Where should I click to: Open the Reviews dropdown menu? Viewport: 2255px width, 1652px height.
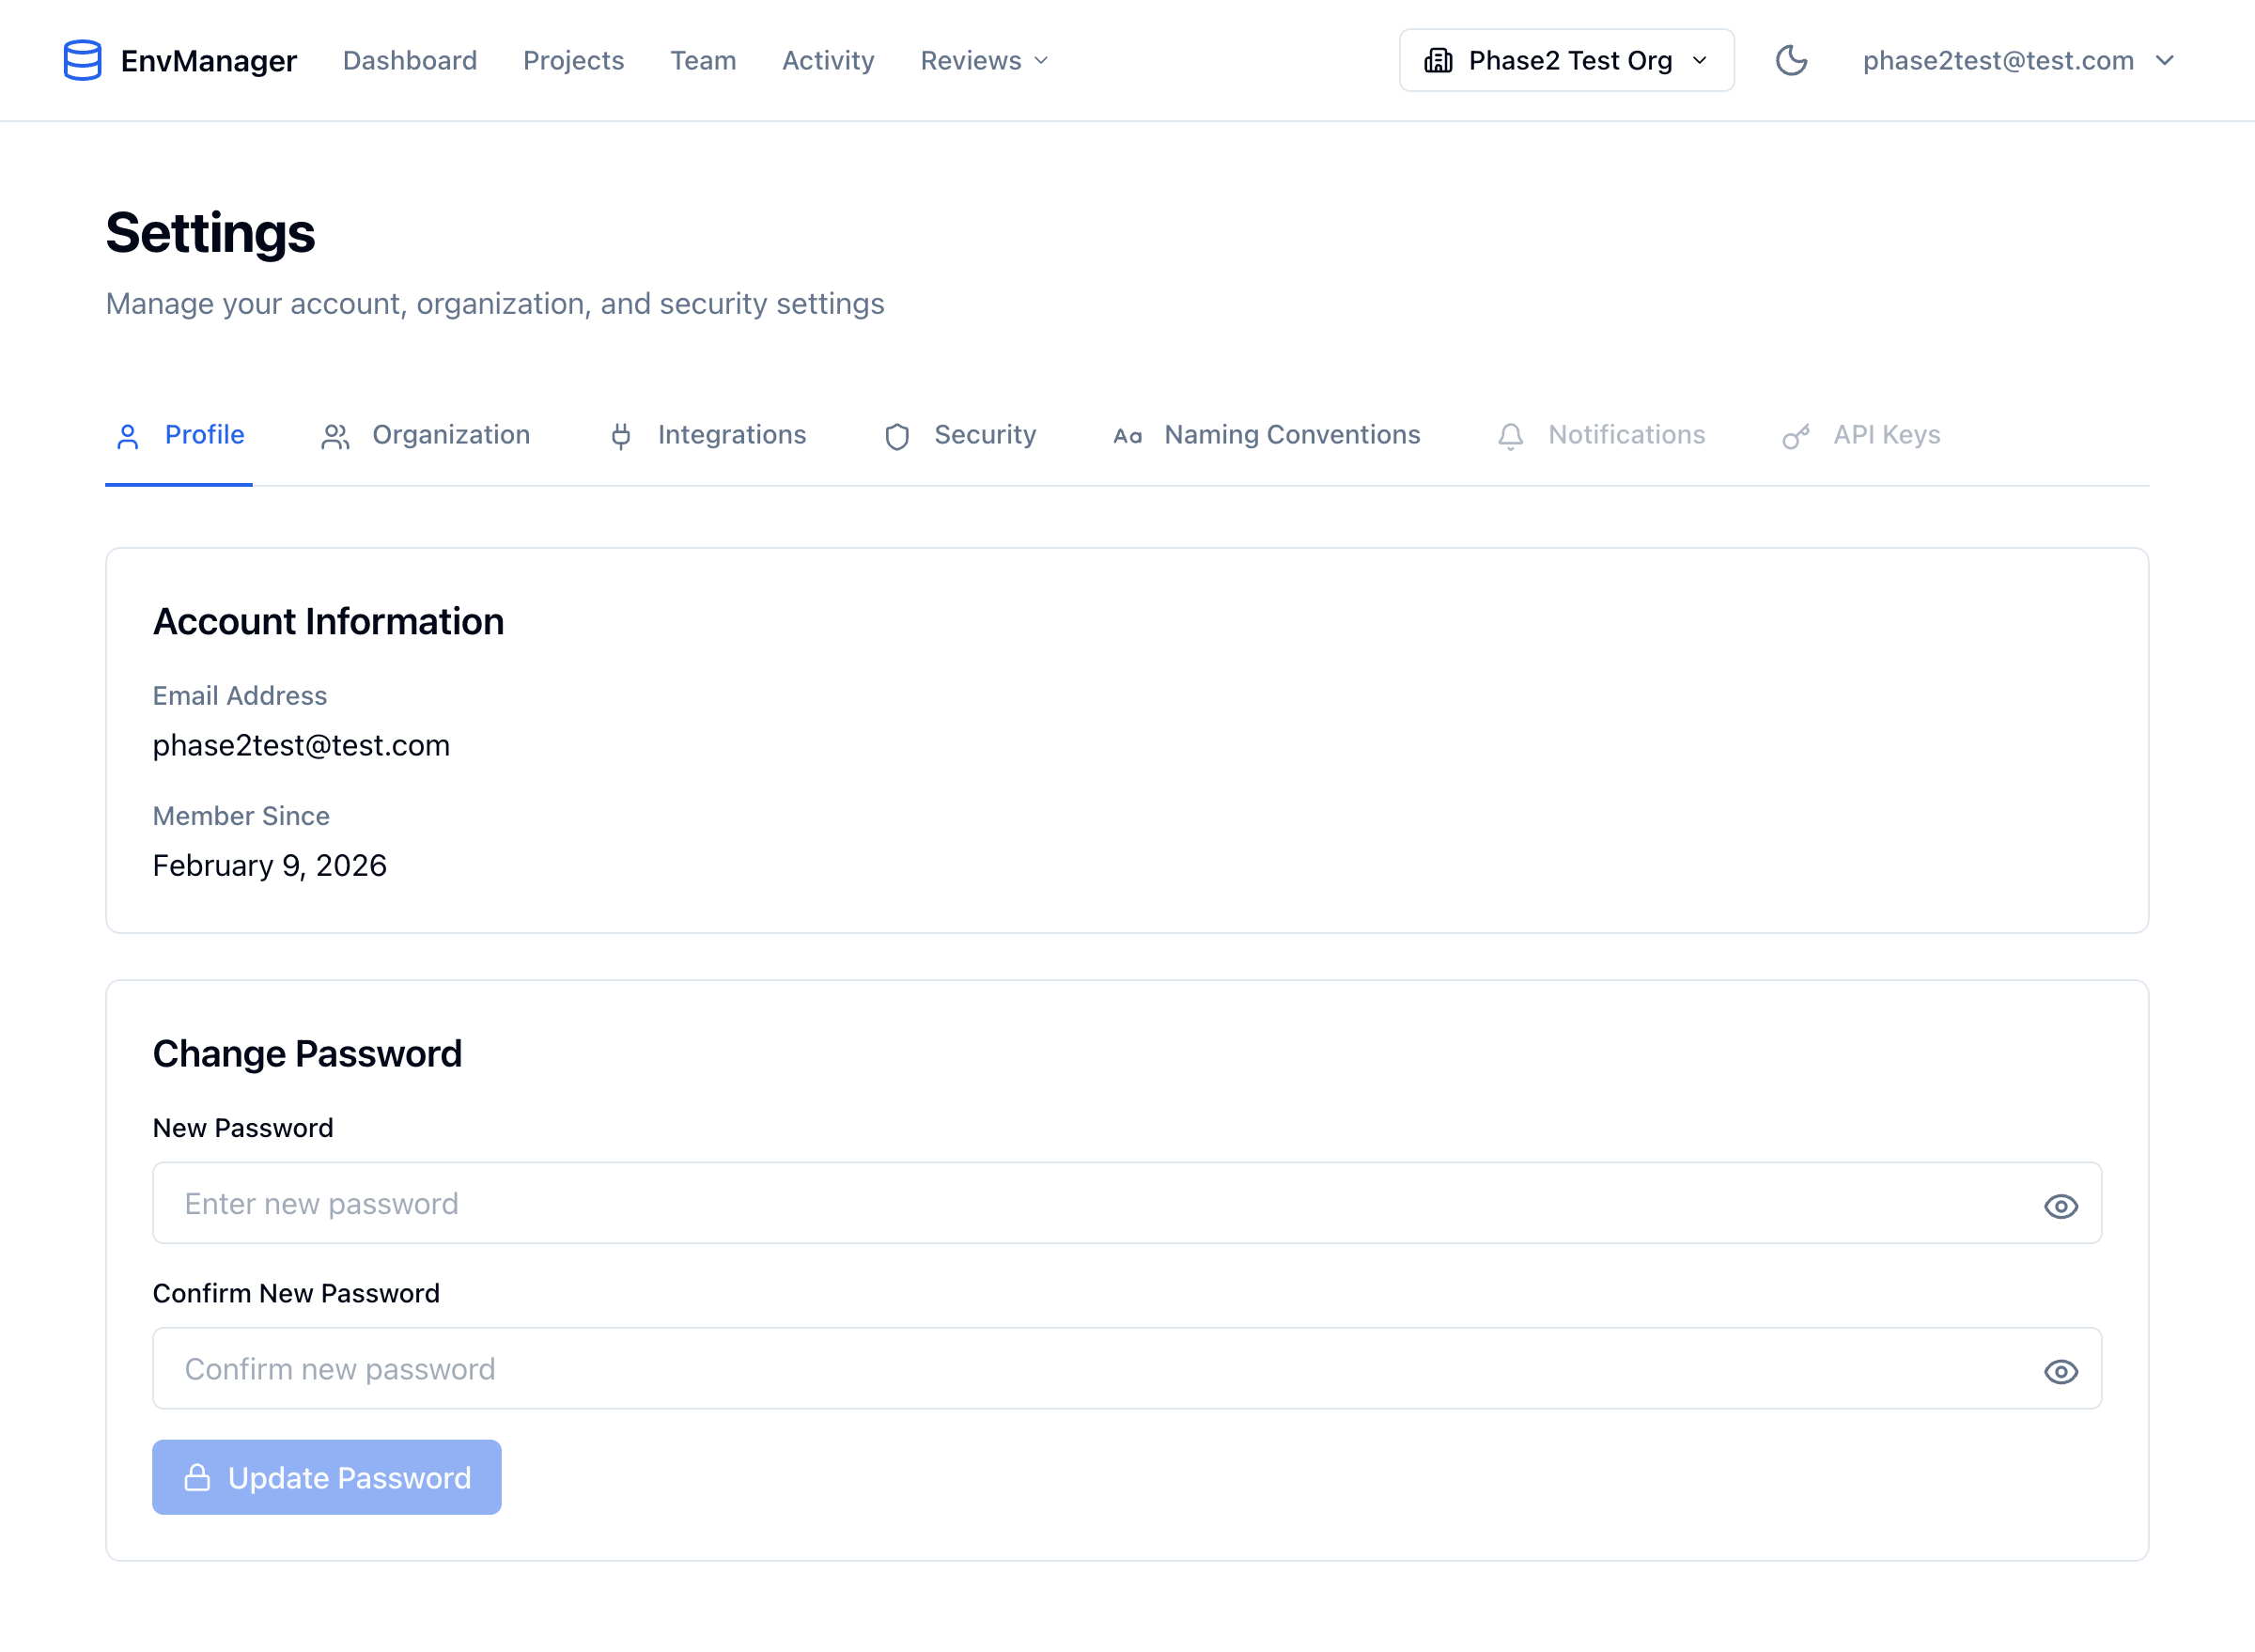[x=983, y=61]
